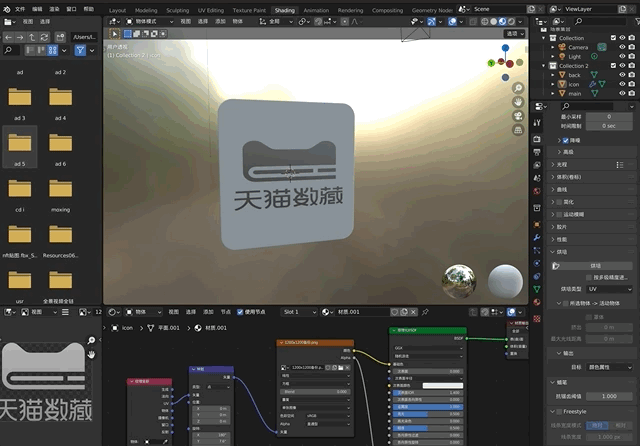Open the GGX distribution dropdown in node
This screenshot has height=446, width=640.
(x=428, y=348)
